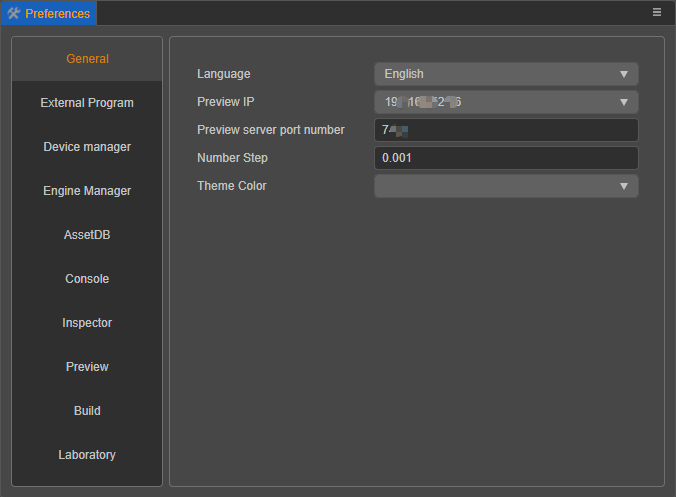Image resolution: width=676 pixels, height=497 pixels.
Task: Open Console preferences
Action: pyautogui.click(x=87, y=279)
